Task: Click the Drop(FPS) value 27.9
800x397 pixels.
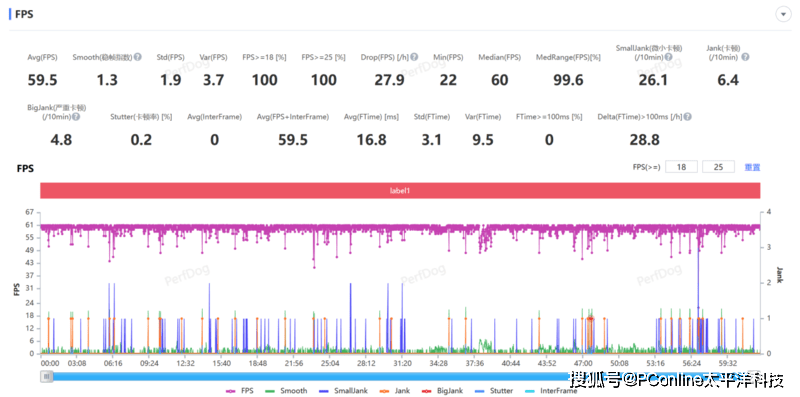Action: pyautogui.click(x=390, y=80)
